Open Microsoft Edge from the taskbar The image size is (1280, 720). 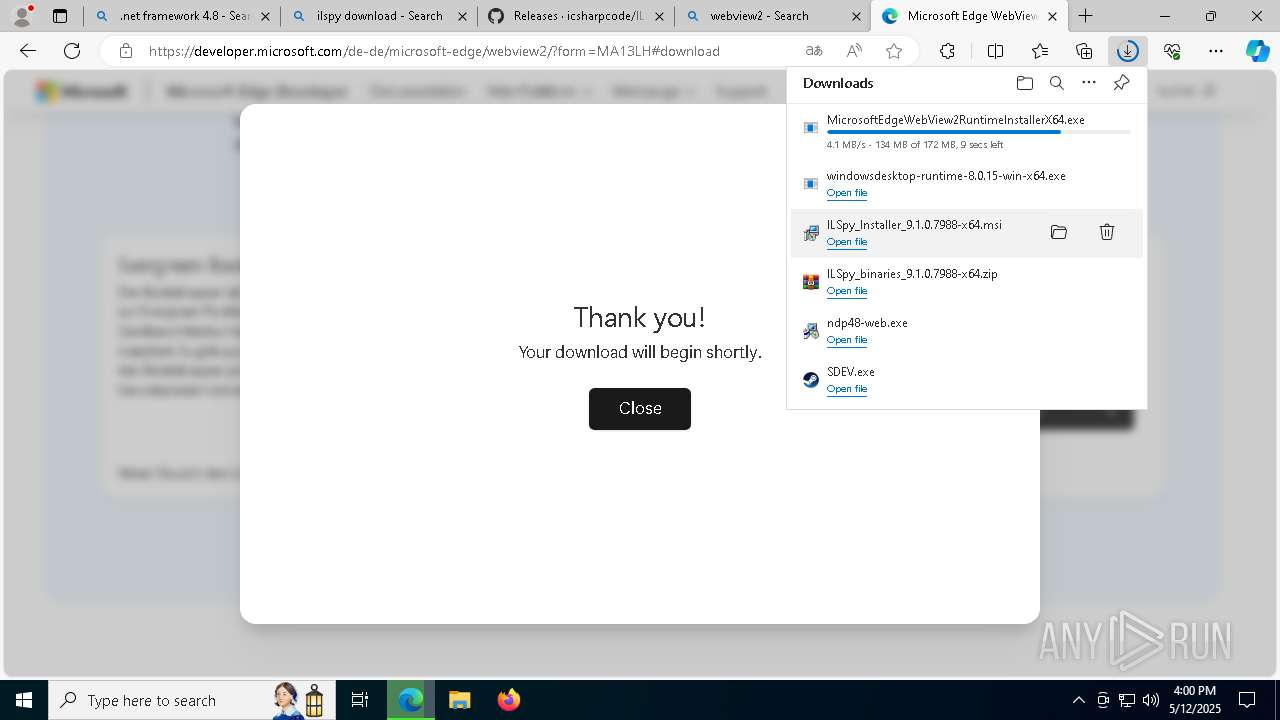[411, 700]
